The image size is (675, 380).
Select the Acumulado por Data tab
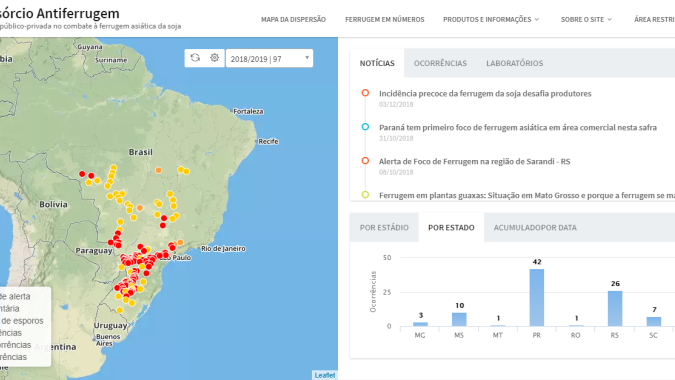(535, 228)
